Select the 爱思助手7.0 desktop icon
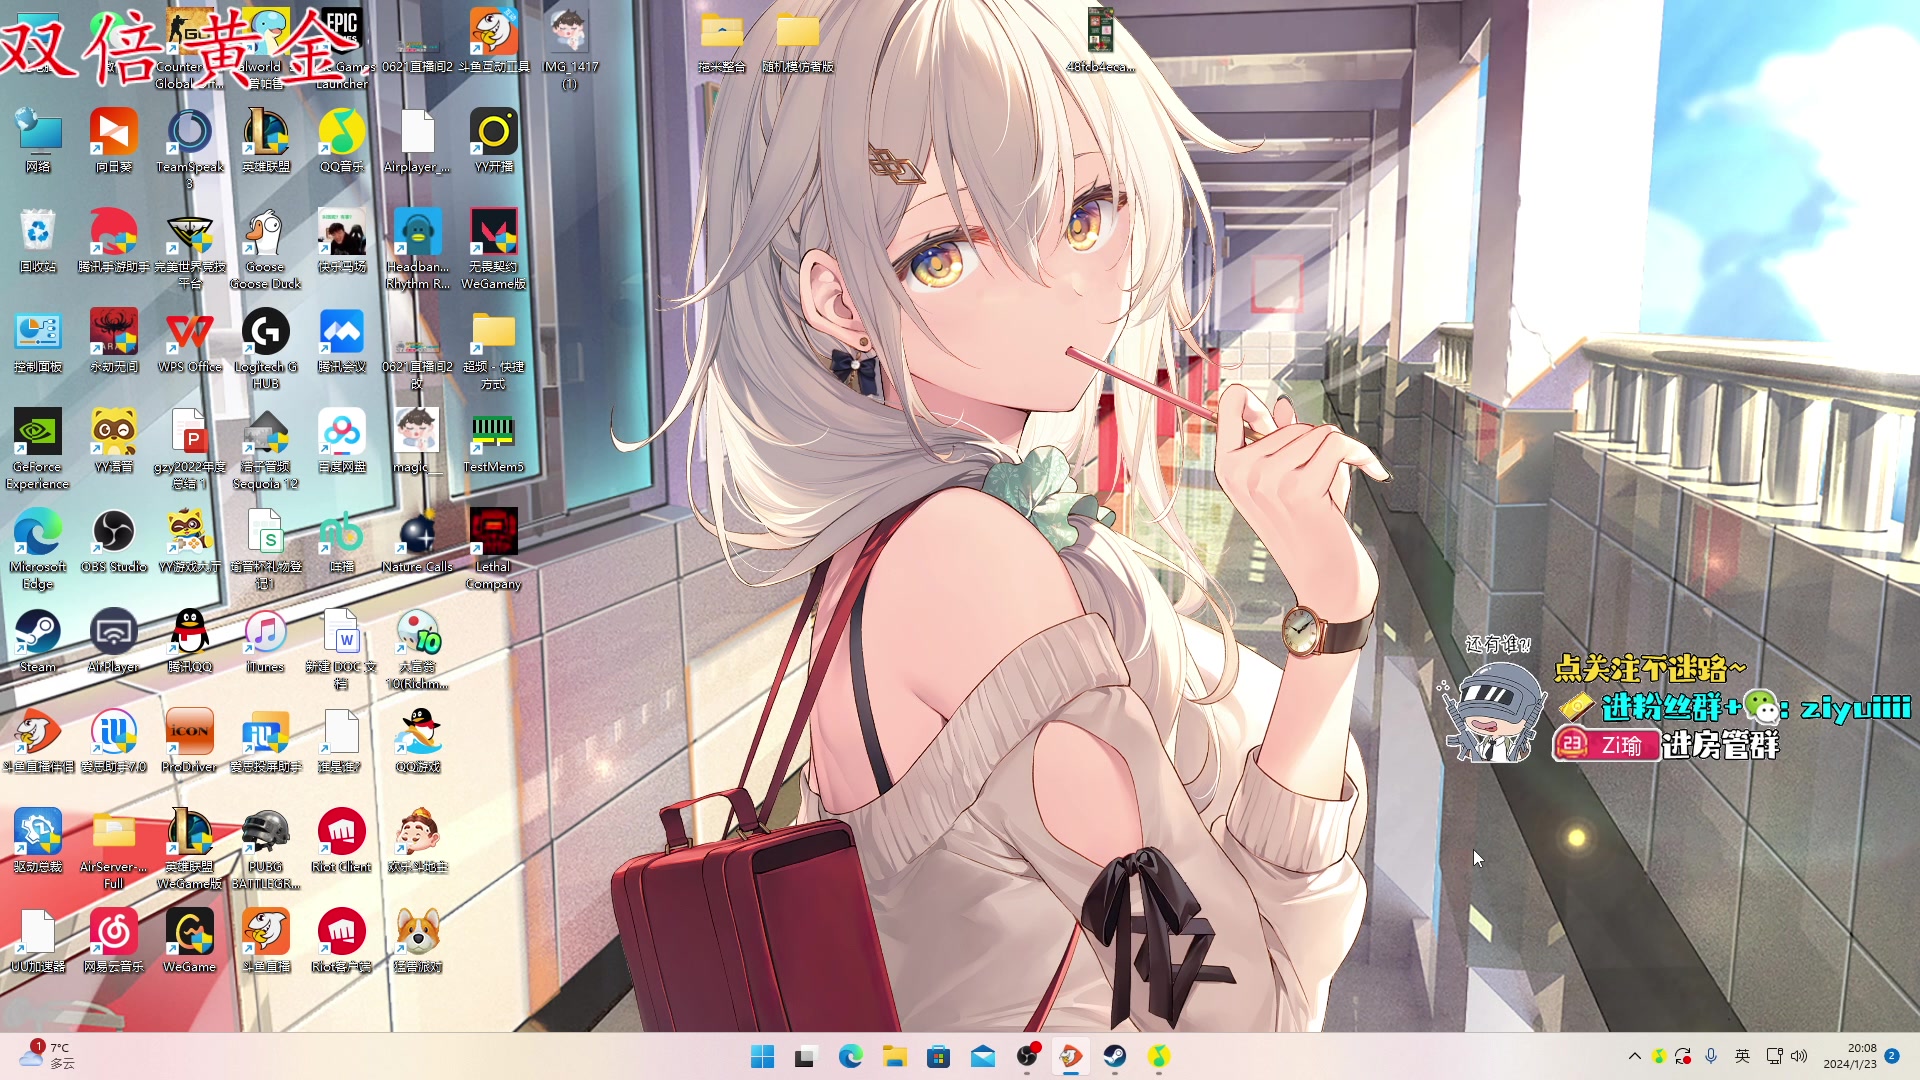Screen dimensions: 1920x1080 pyautogui.click(x=114, y=741)
